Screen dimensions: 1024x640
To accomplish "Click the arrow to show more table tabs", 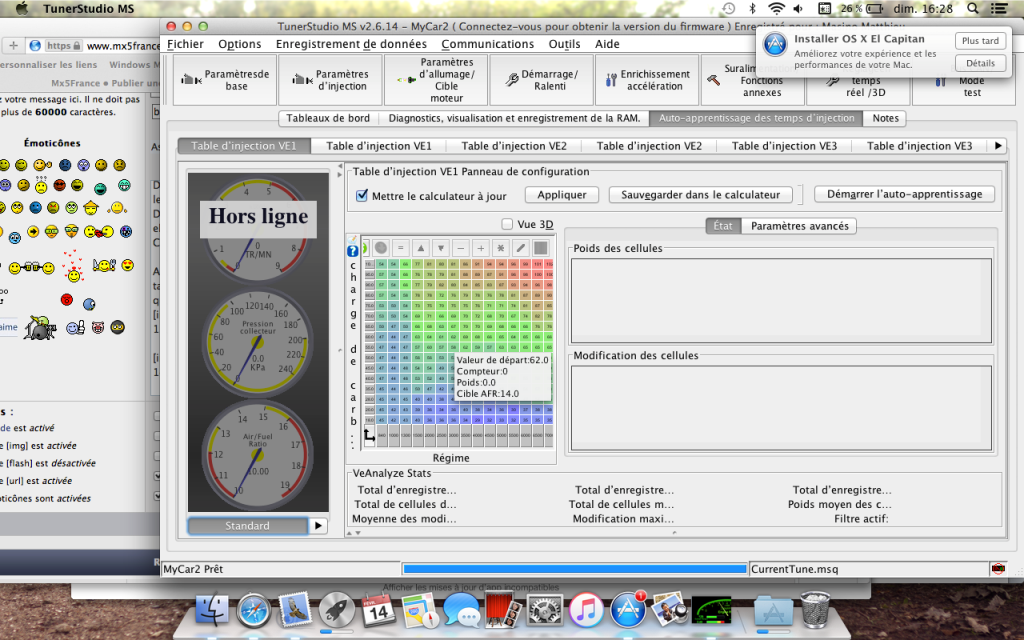I will point(998,146).
